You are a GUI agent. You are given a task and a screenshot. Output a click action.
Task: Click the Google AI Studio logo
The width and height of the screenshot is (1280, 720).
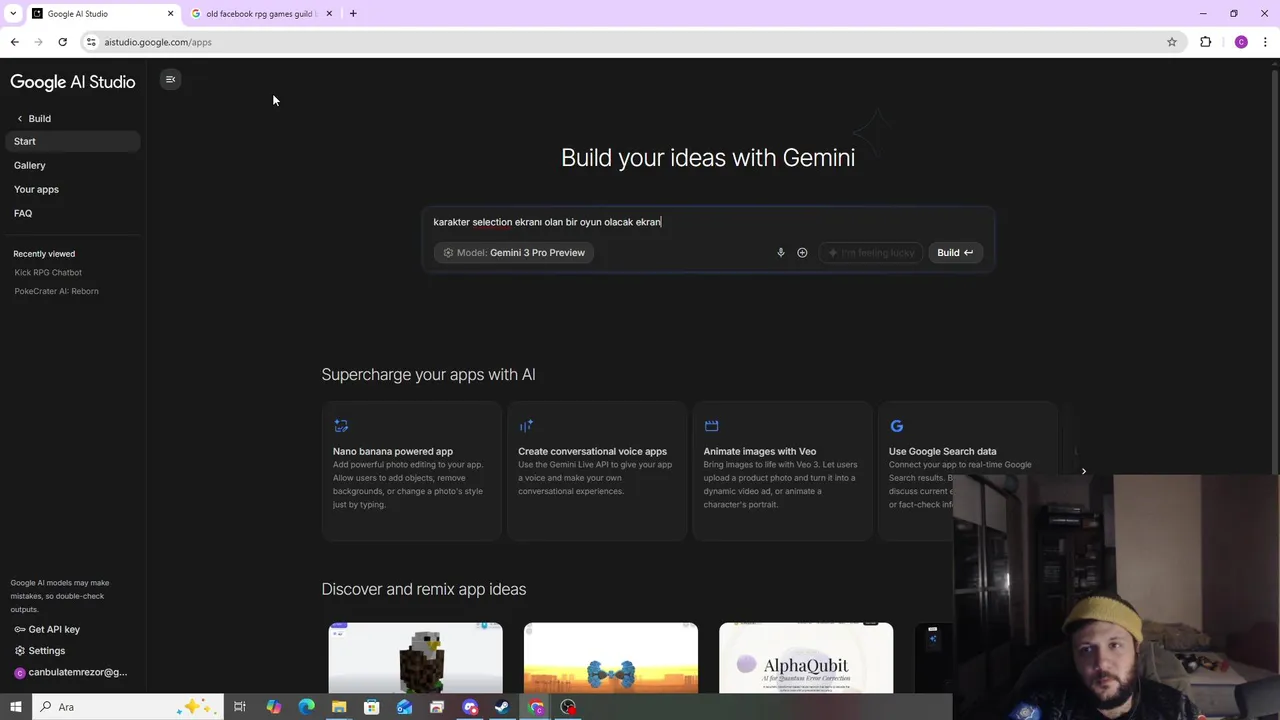click(72, 82)
